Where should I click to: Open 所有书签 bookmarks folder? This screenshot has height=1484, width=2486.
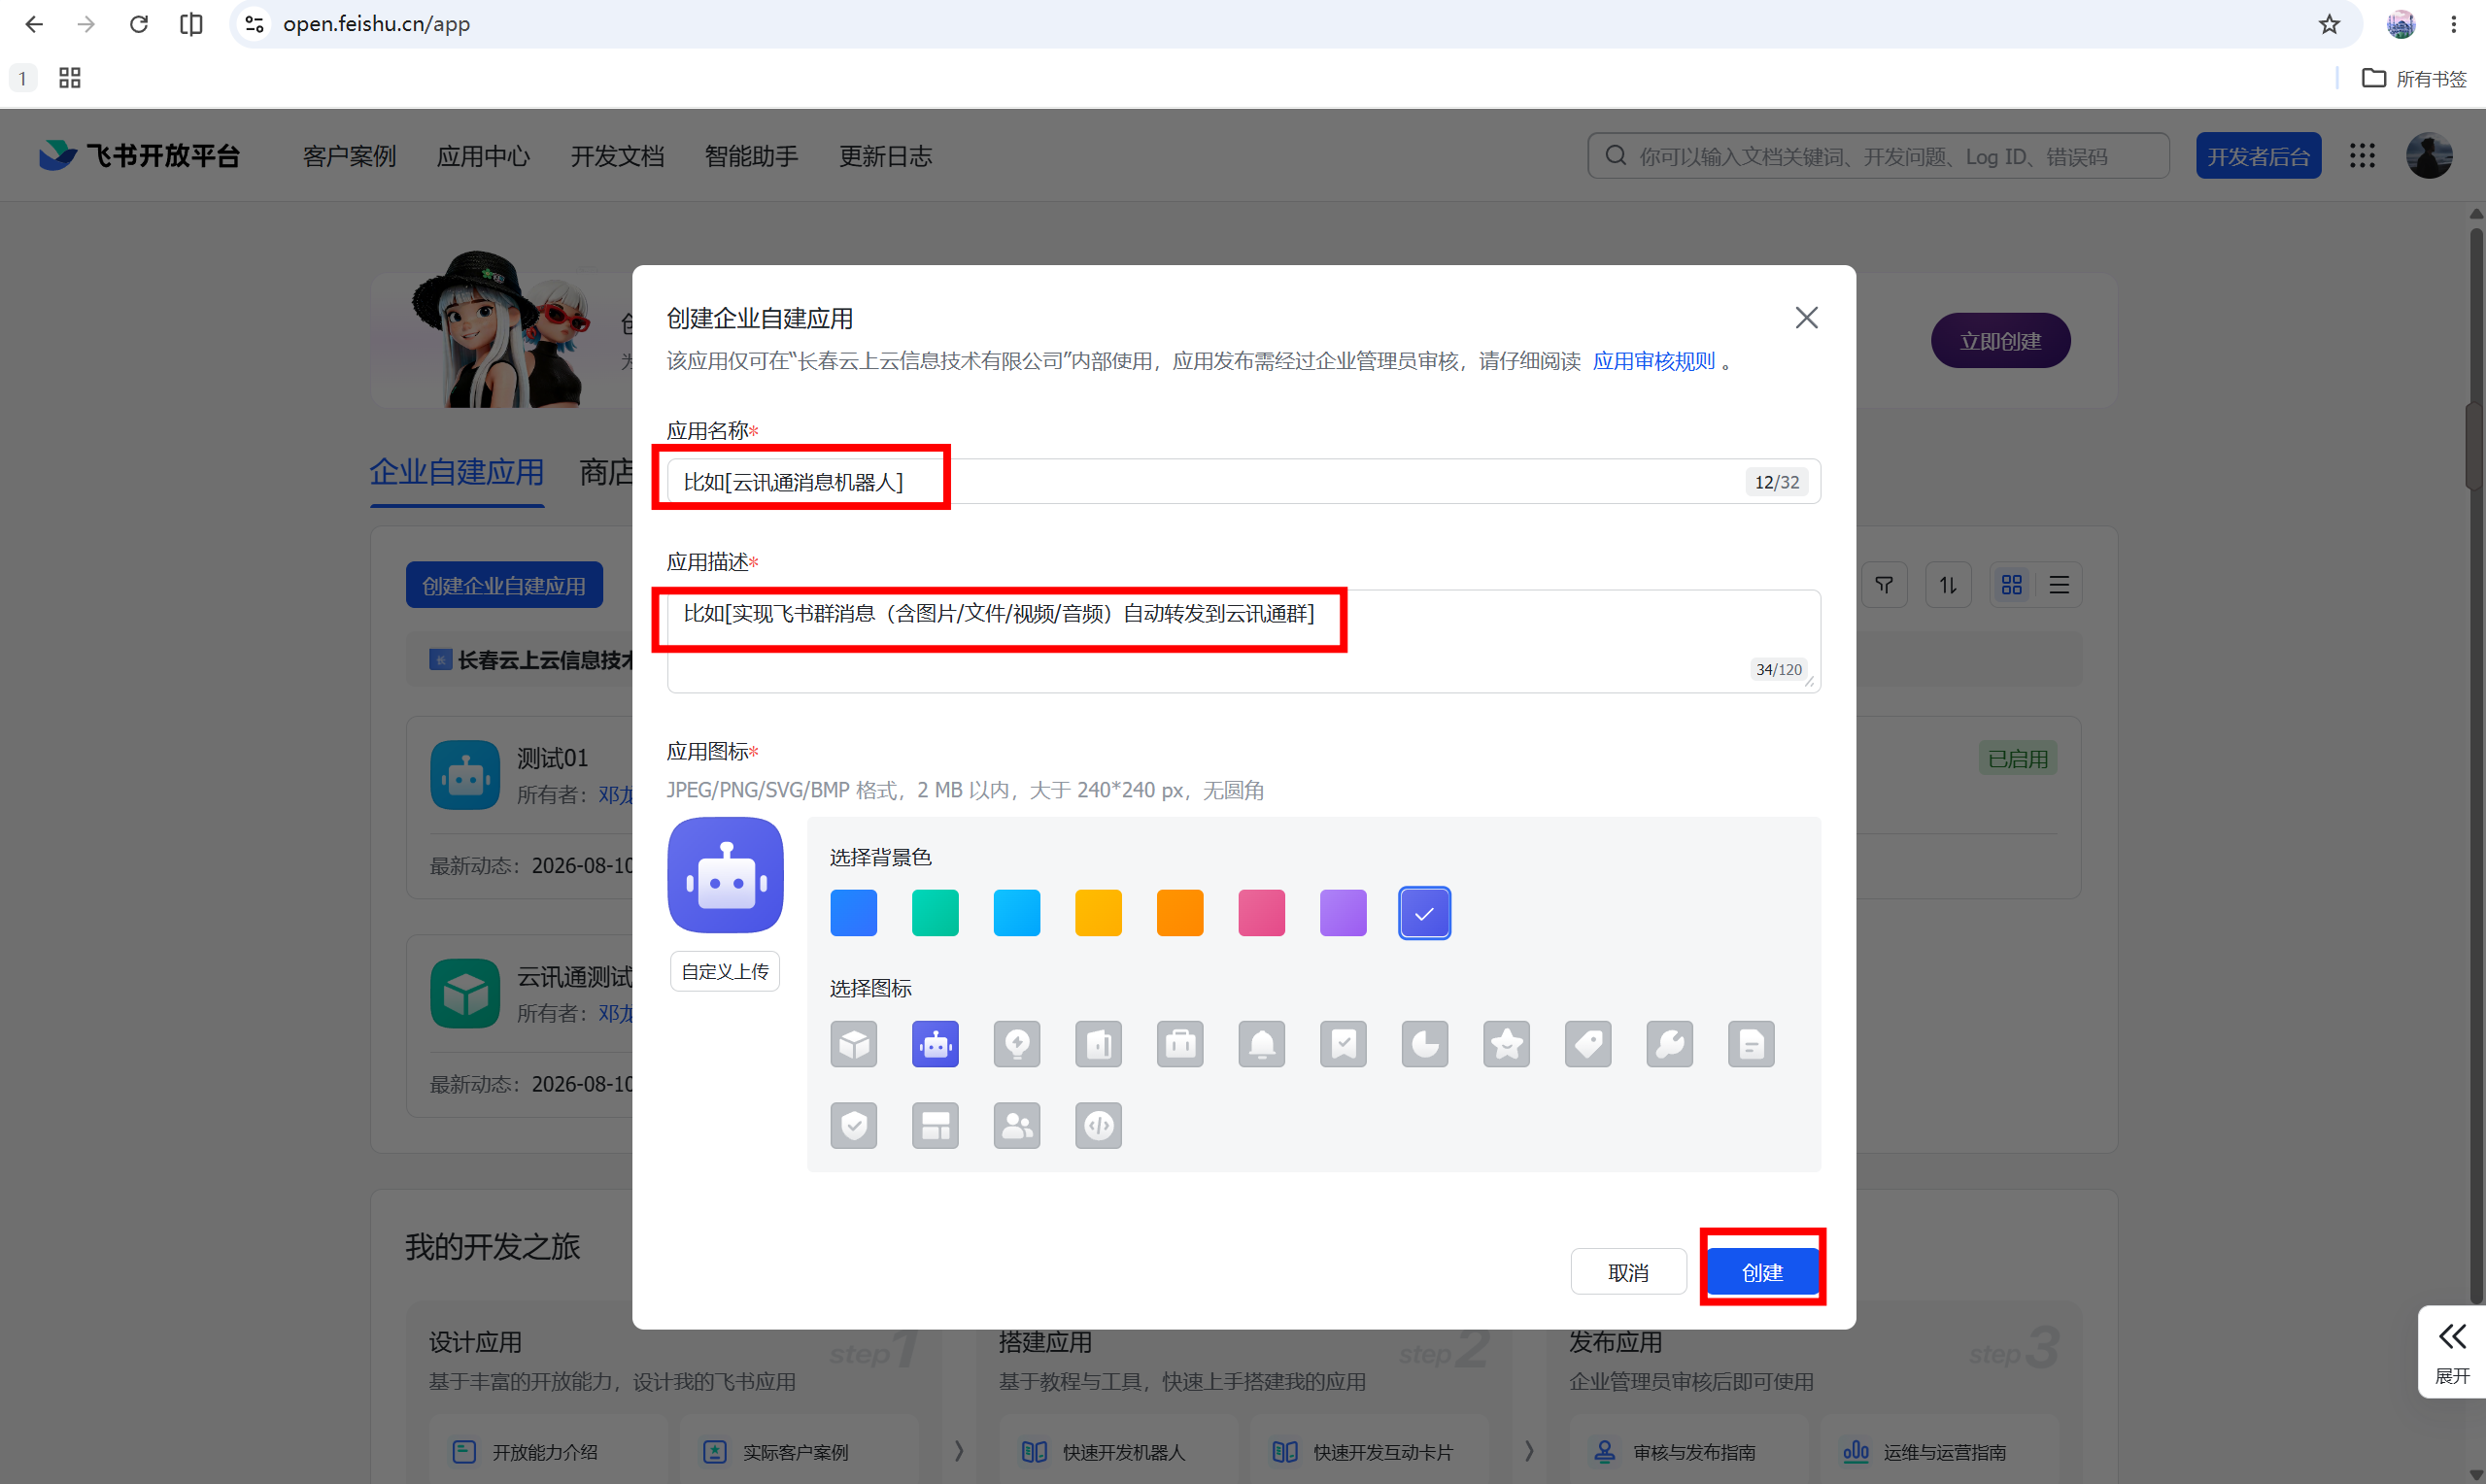click(2415, 78)
